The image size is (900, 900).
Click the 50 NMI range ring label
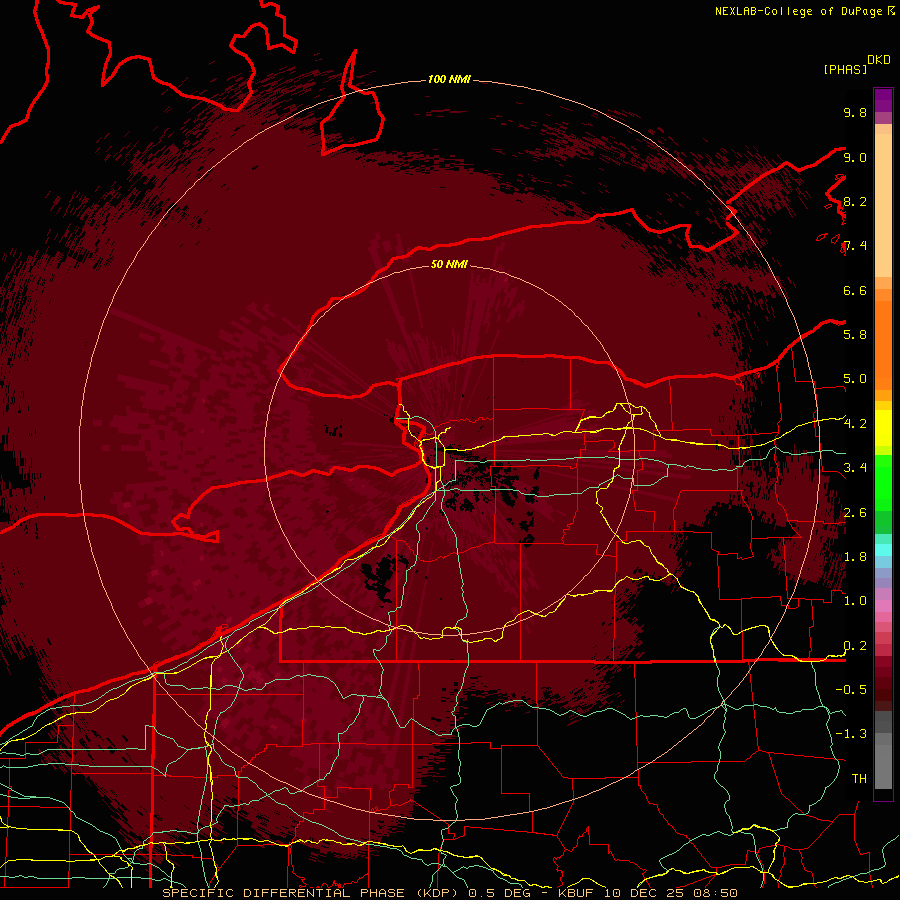pyautogui.click(x=449, y=264)
